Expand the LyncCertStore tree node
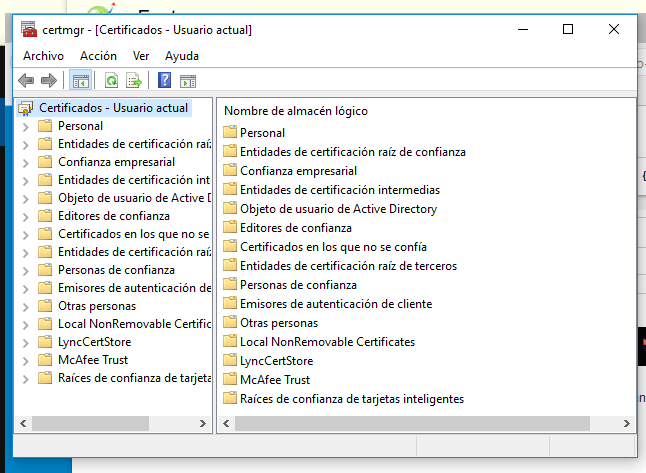This screenshot has height=473, width=646. point(26,343)
